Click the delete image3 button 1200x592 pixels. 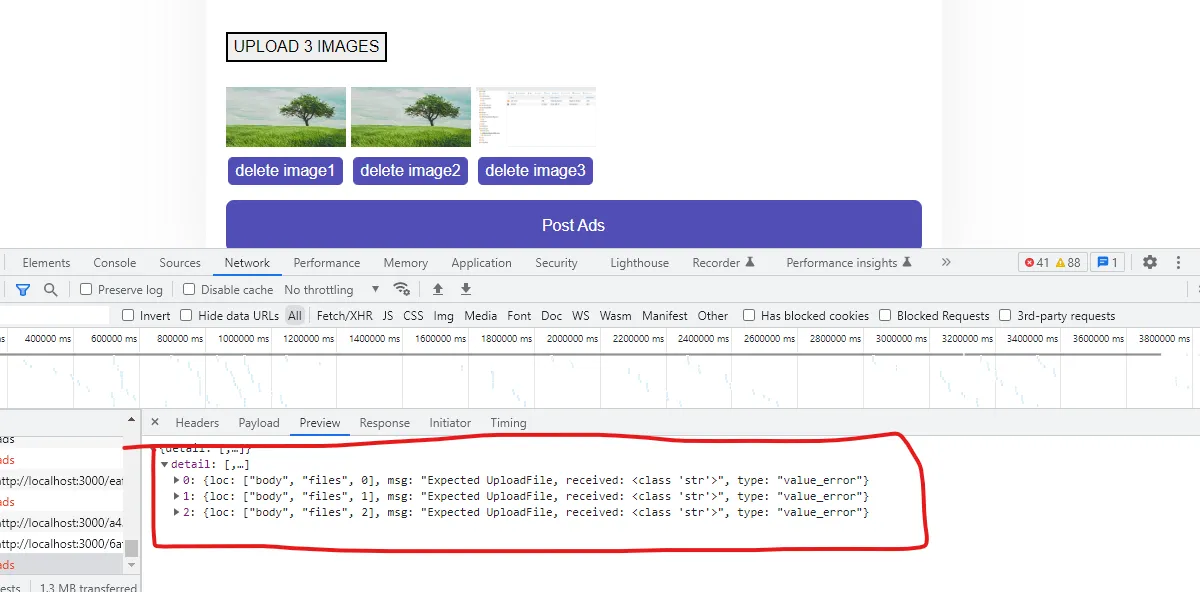tap(535, 170)
